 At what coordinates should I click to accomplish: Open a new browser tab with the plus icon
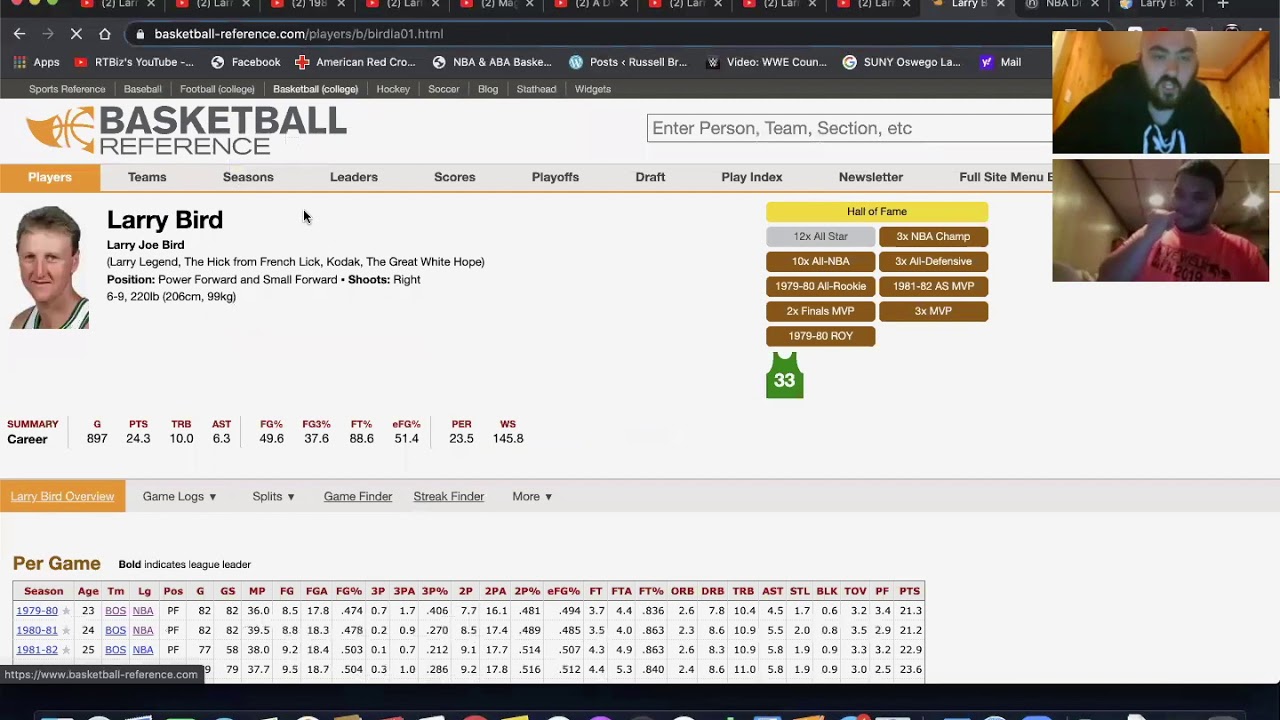1222,5
